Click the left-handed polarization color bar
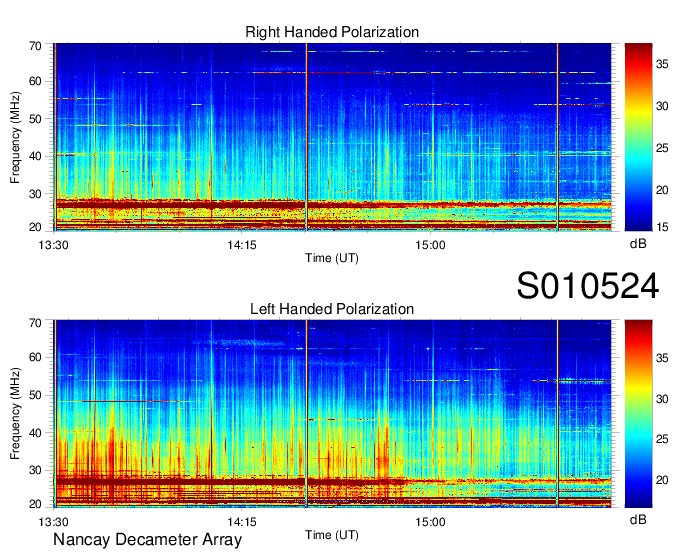 coord(638,414)
